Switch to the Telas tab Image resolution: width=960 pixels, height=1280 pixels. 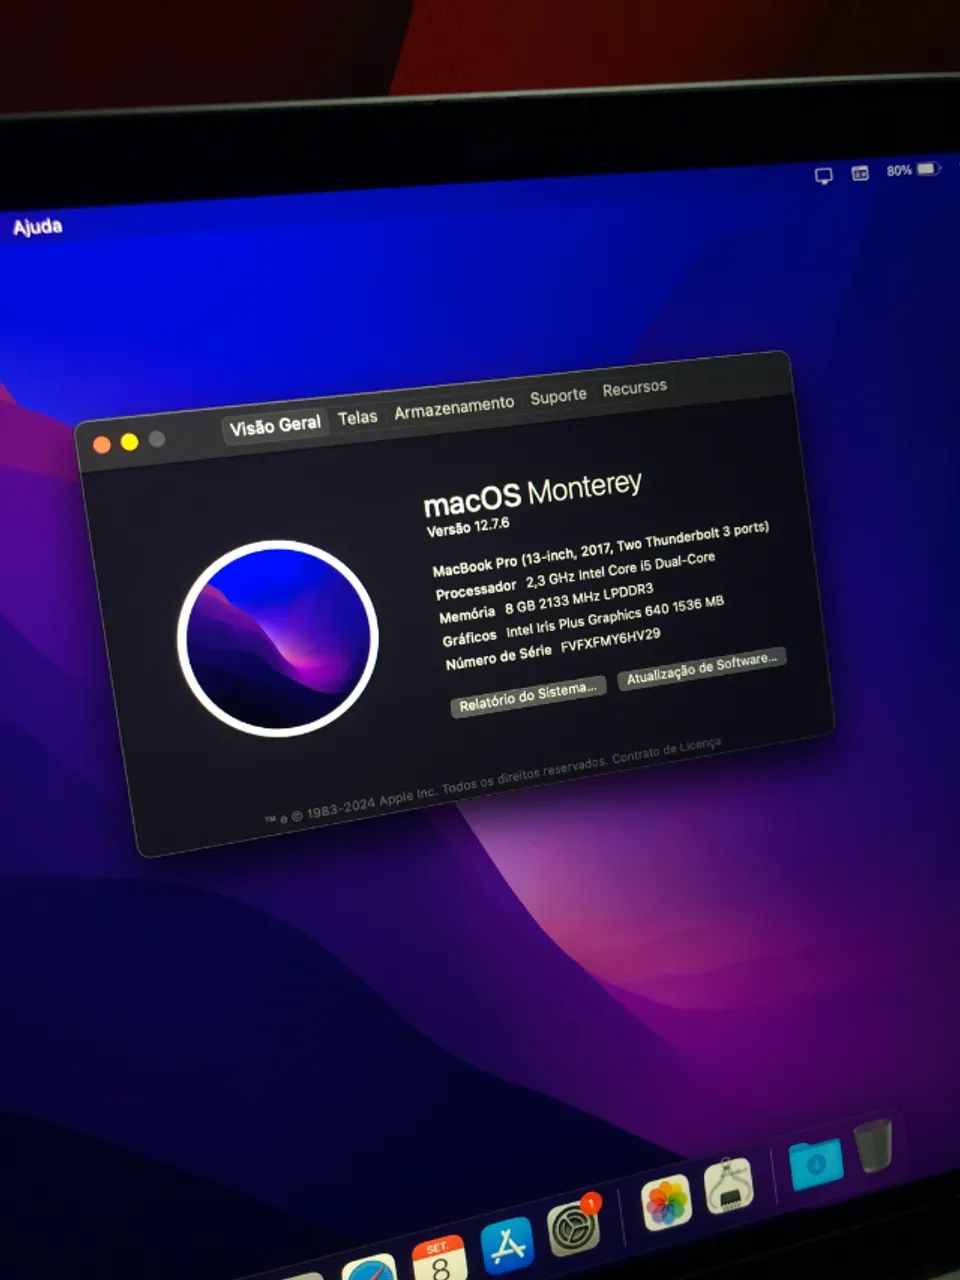coord(357,417)
